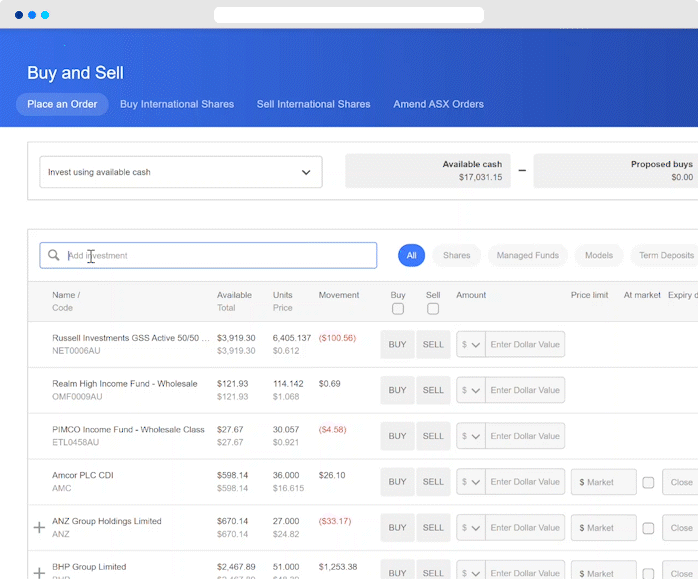Click the Proposed buys $0.00 box

(616, 171)
